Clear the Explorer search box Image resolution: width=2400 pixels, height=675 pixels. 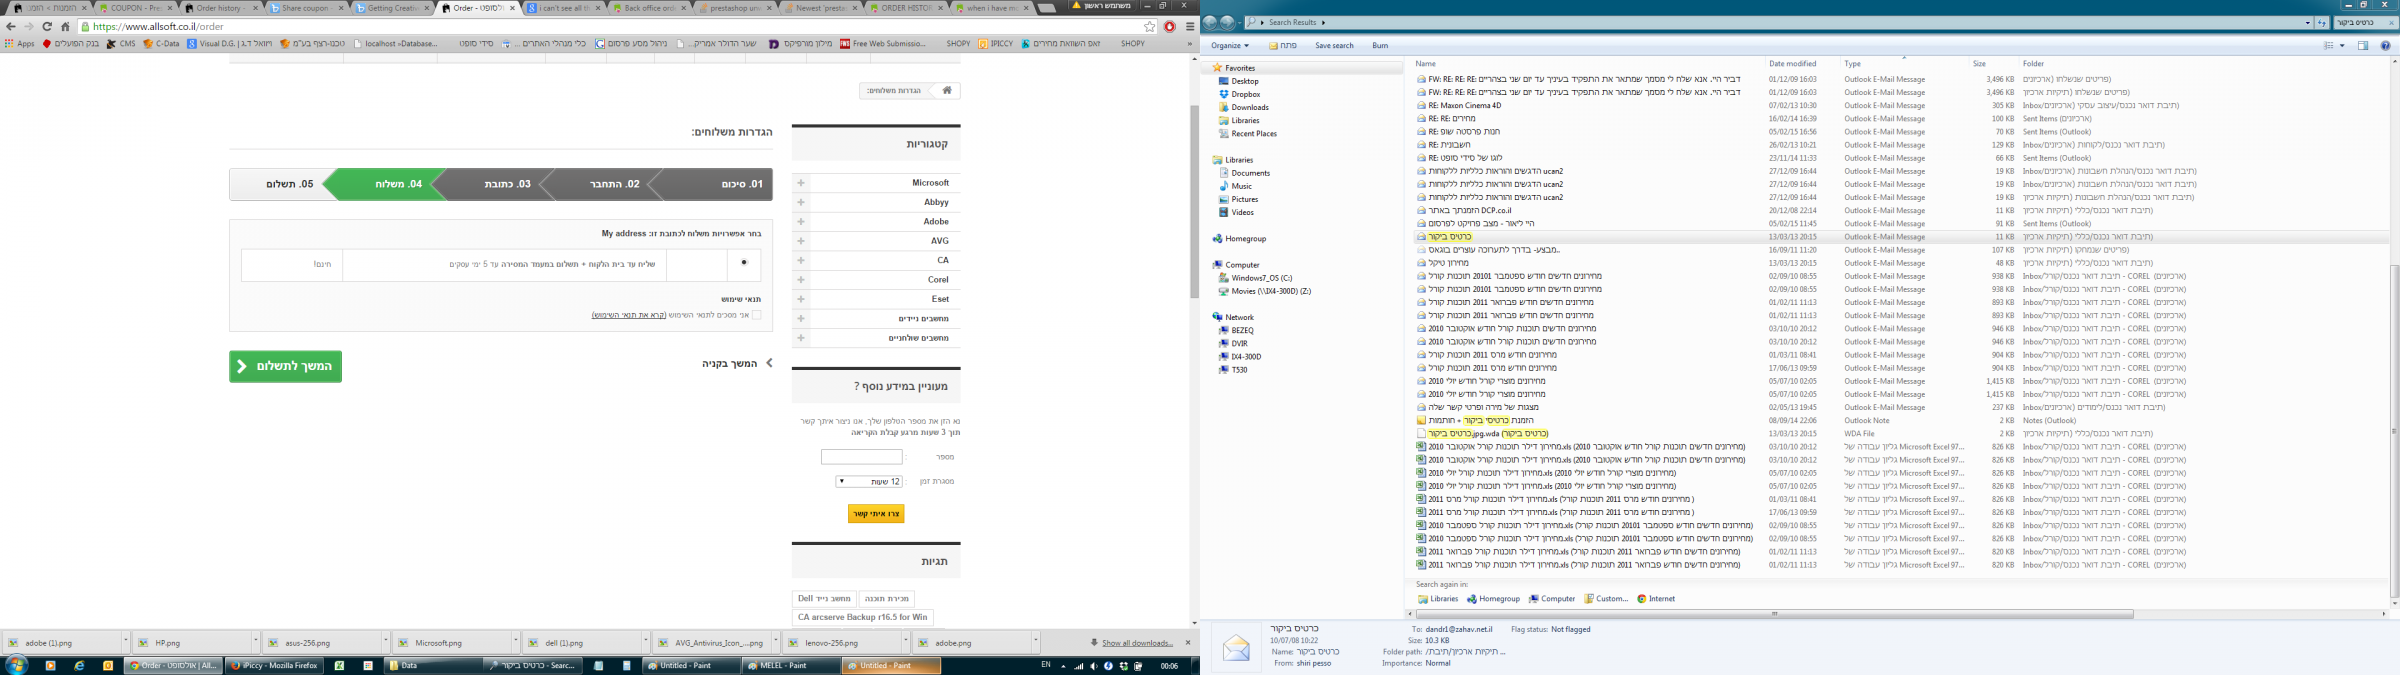(2390, 22)
